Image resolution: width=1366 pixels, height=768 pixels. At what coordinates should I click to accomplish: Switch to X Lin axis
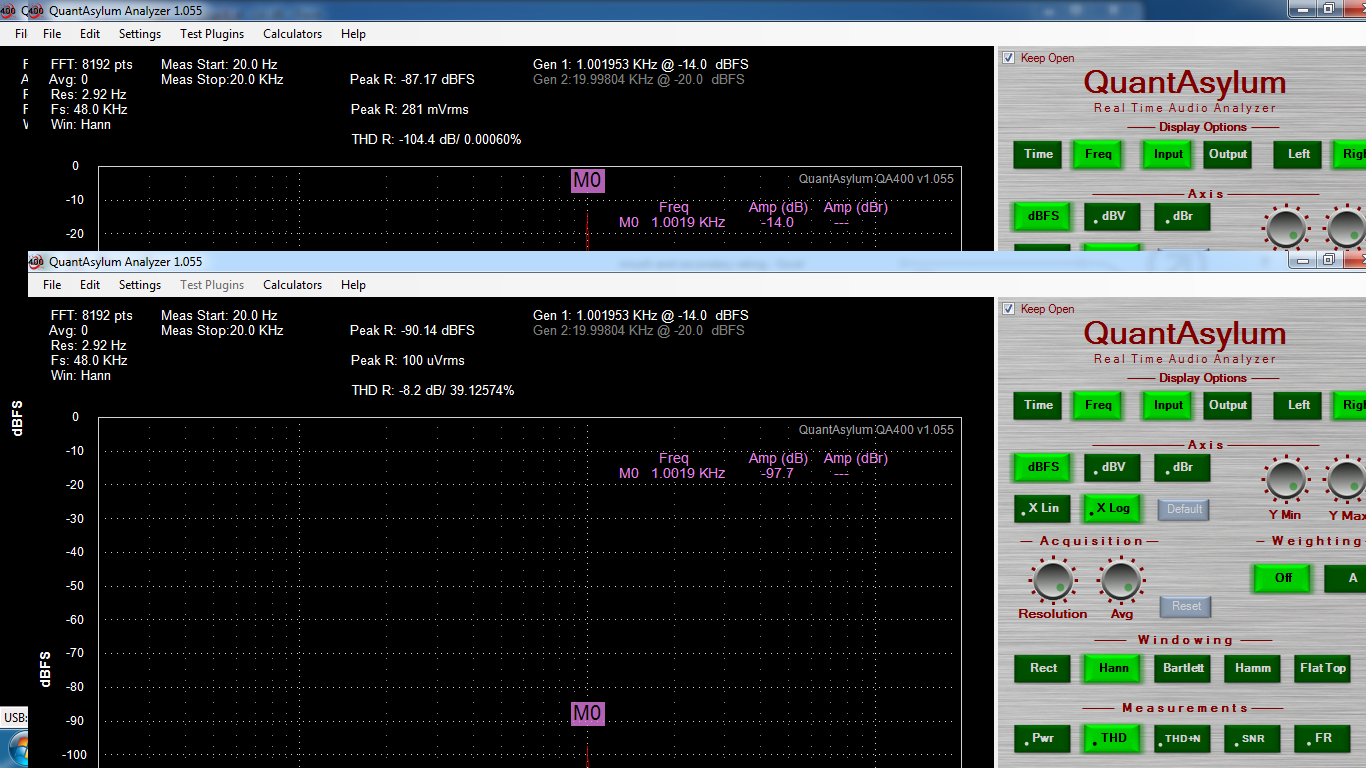[x=1042, y=508]
